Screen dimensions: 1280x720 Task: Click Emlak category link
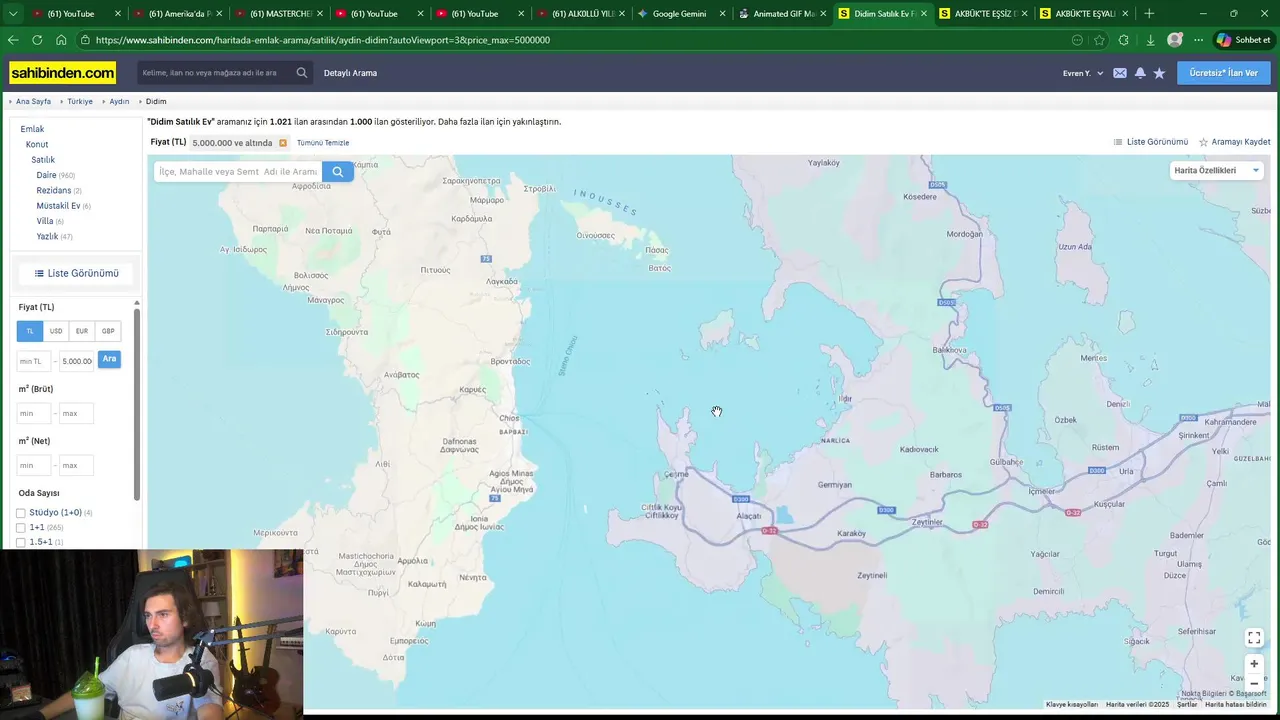pyautogui.click(x=32, y=129)
